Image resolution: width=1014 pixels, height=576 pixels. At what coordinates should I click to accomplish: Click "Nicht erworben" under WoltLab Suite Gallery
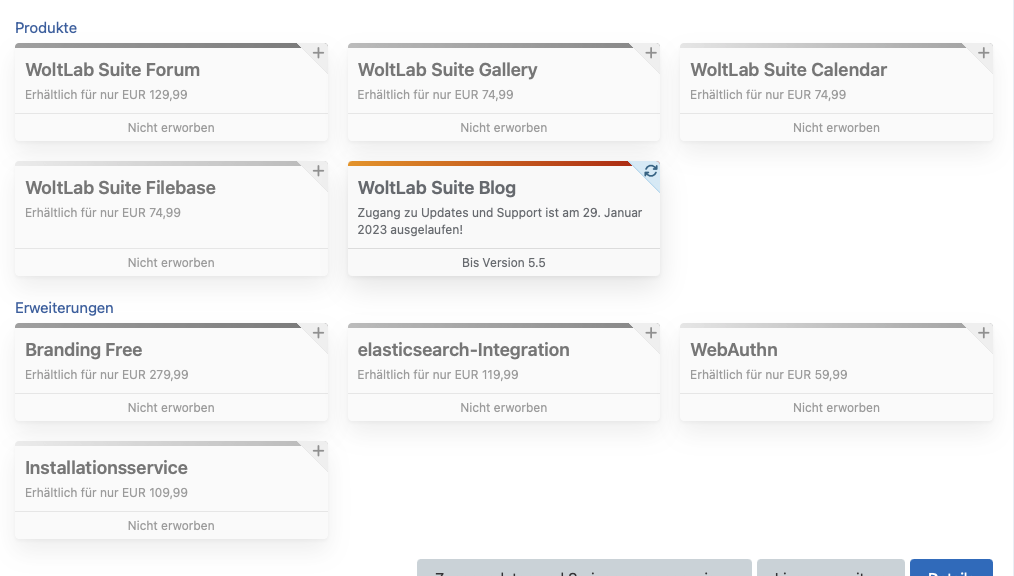tap(503, 128)
